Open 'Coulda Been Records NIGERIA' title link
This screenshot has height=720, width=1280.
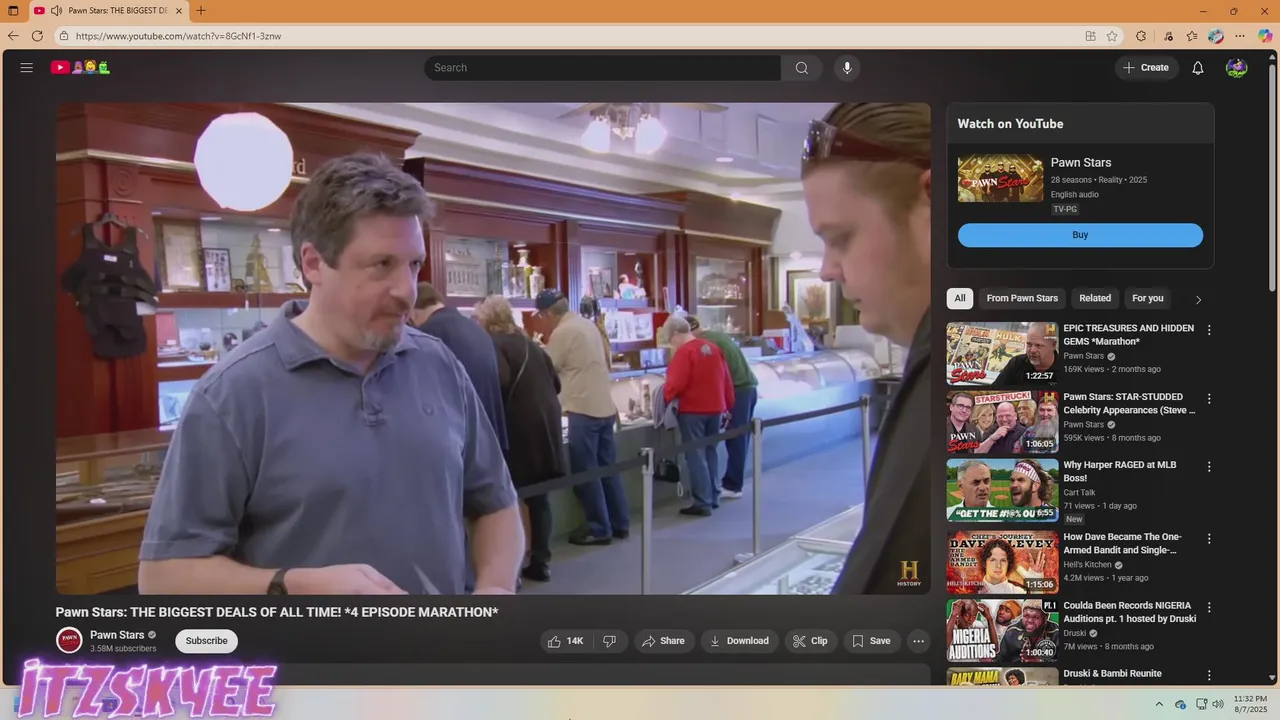[x=1129, y=612]
